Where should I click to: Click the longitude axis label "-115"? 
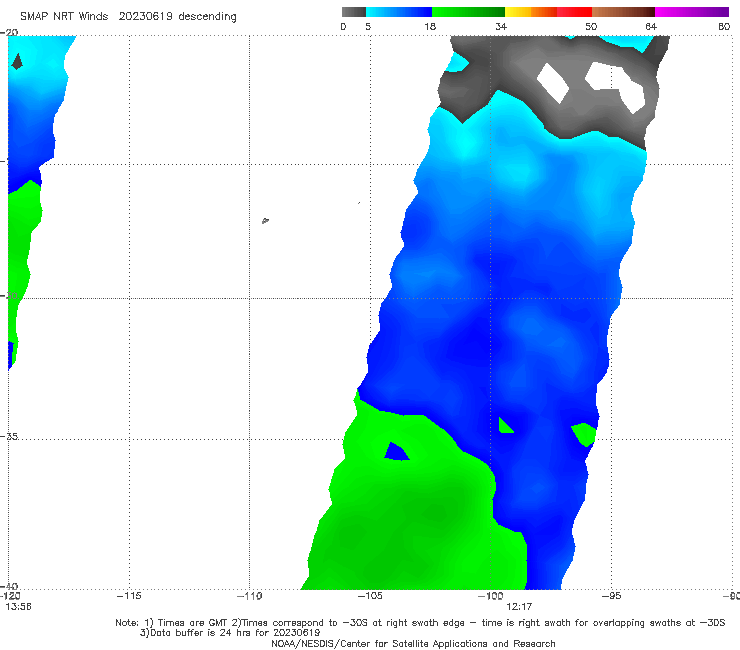[129, 596]
